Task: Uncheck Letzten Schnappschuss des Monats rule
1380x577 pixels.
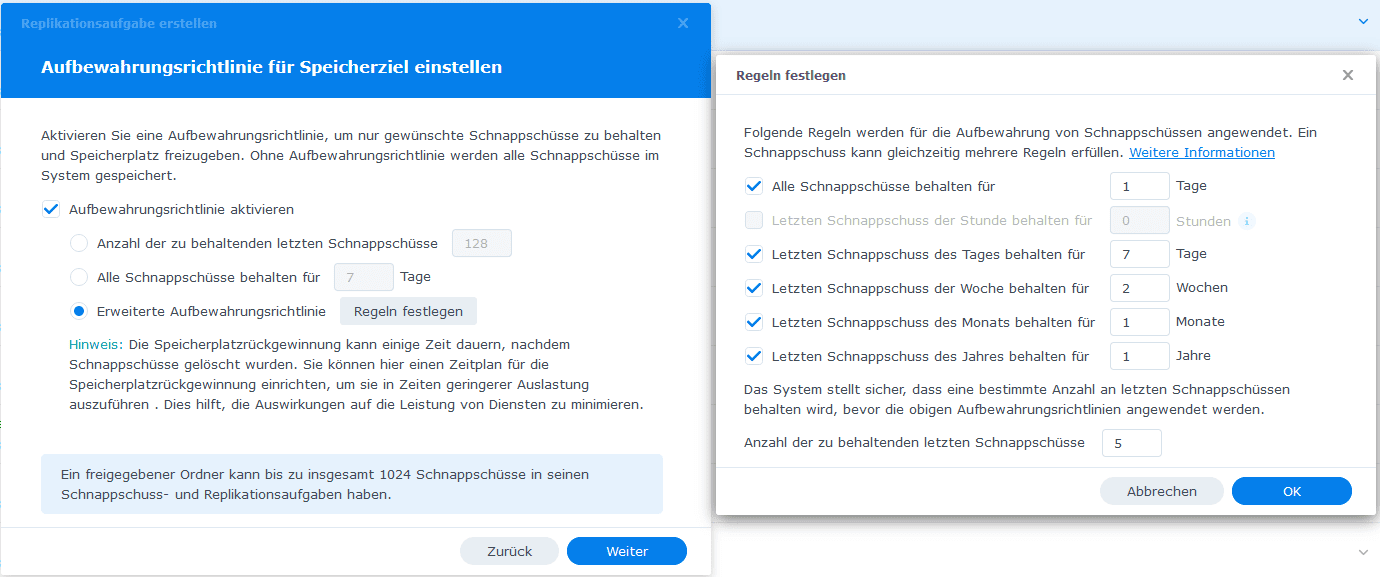Action: pos(754,322)
